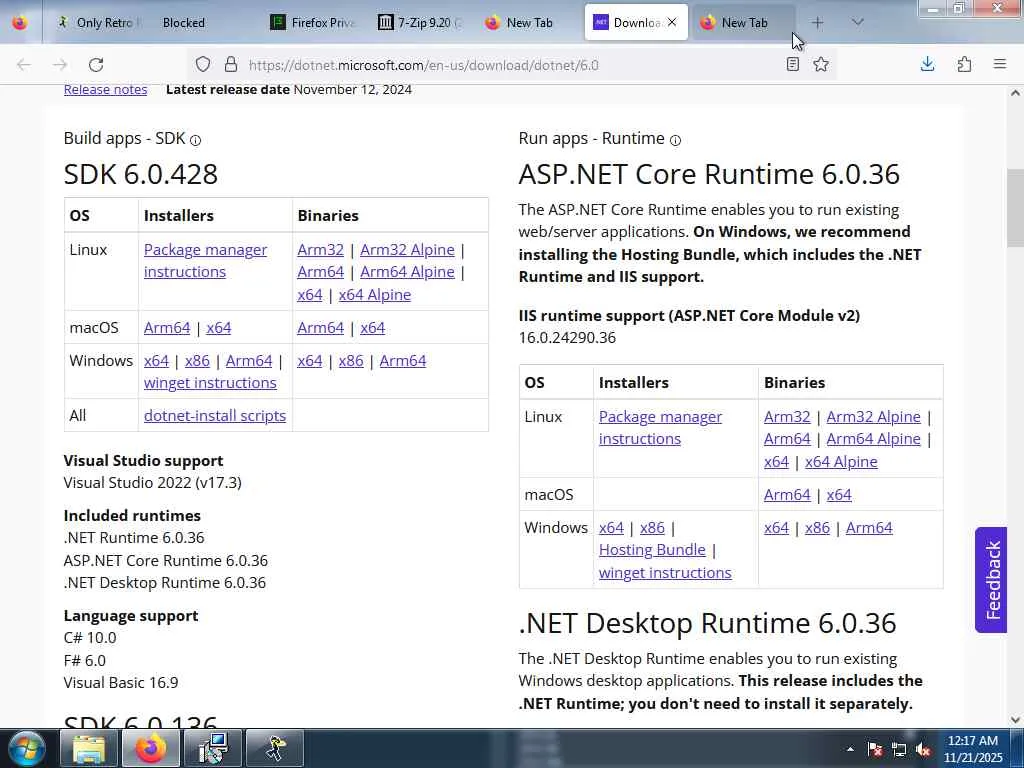The image size is (1024, 768).
Task: Download ASP.NET Runtime Linux Arm64 Alpine binary
Action: pos(873,439)
